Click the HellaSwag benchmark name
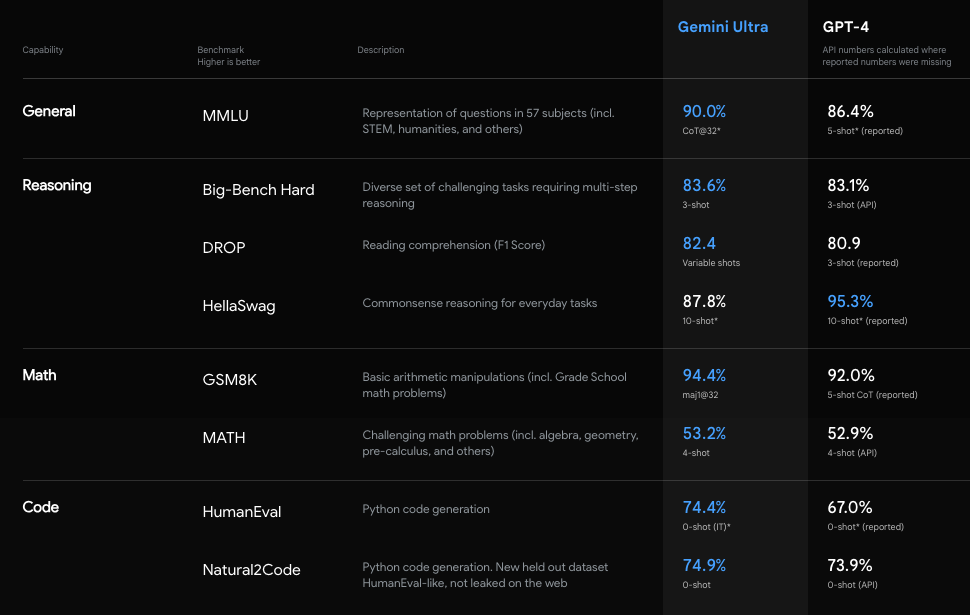This screenshot has width=970, height=615. [x=238, y=306]
